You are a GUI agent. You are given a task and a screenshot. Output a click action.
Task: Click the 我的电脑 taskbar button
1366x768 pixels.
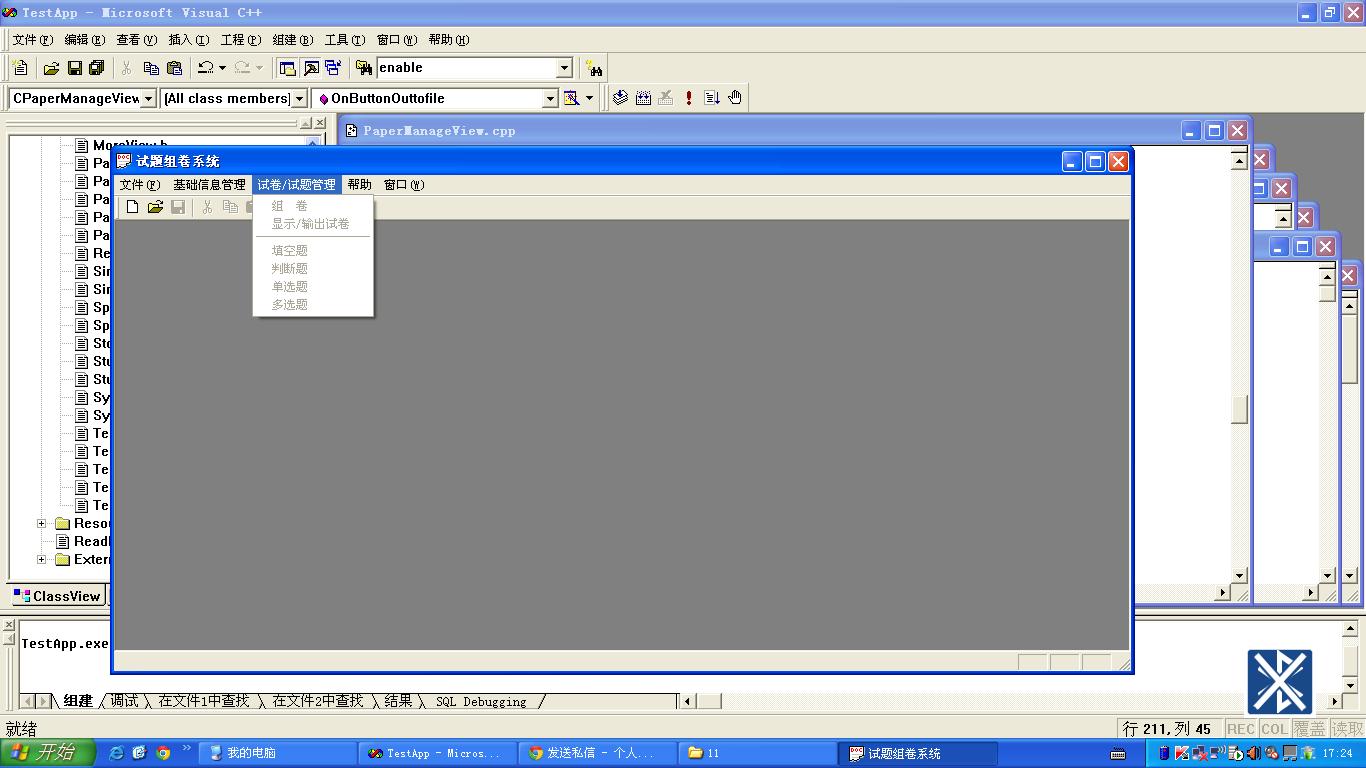tap(277, 753)
